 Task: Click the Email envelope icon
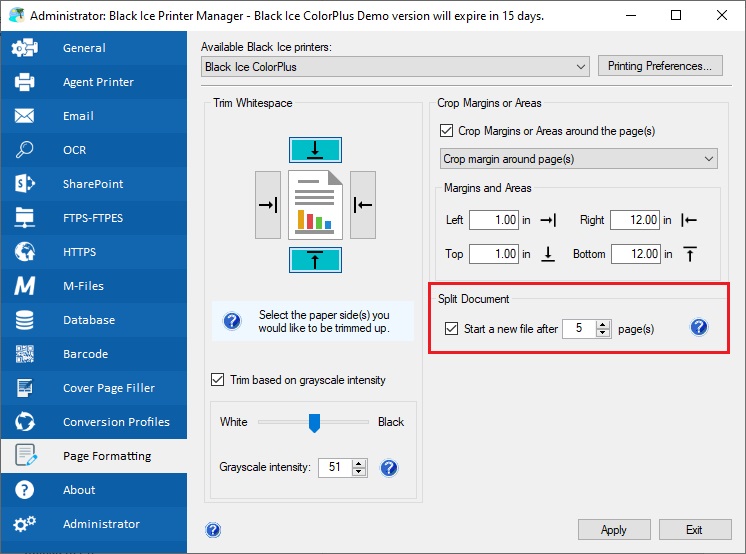tap(24, 116)
